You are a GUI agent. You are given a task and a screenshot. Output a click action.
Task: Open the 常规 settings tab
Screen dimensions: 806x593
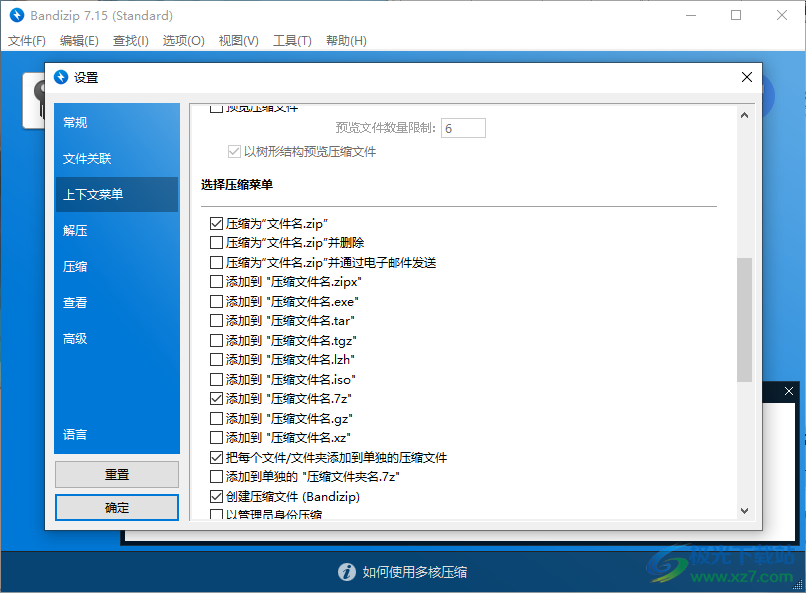coord(117,122)
